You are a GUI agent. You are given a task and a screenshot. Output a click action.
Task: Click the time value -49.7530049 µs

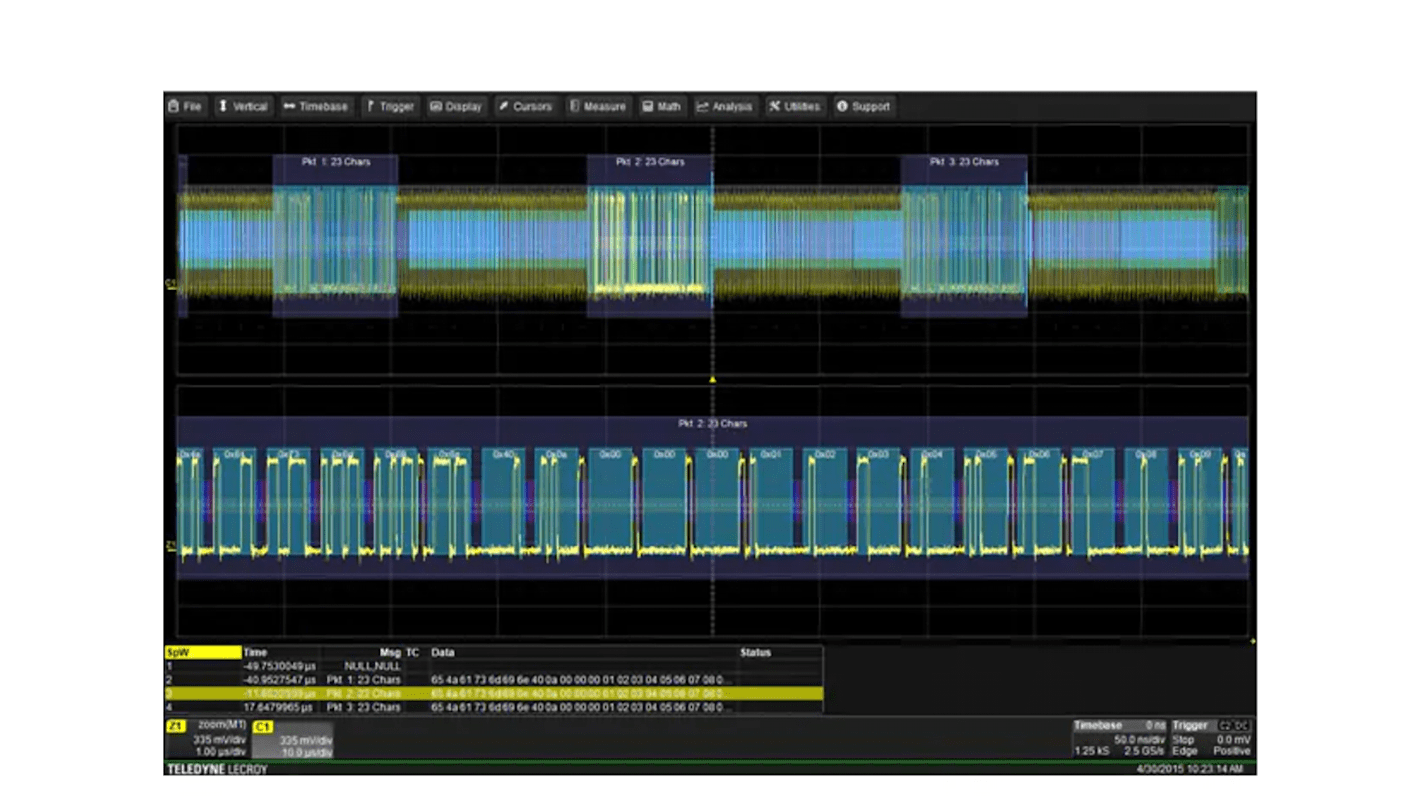(x=280, y=666)
